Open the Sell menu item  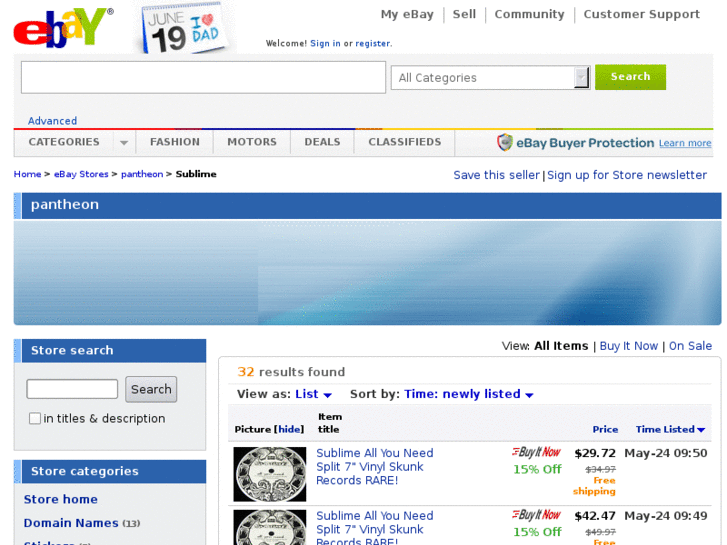coord(464,14)
